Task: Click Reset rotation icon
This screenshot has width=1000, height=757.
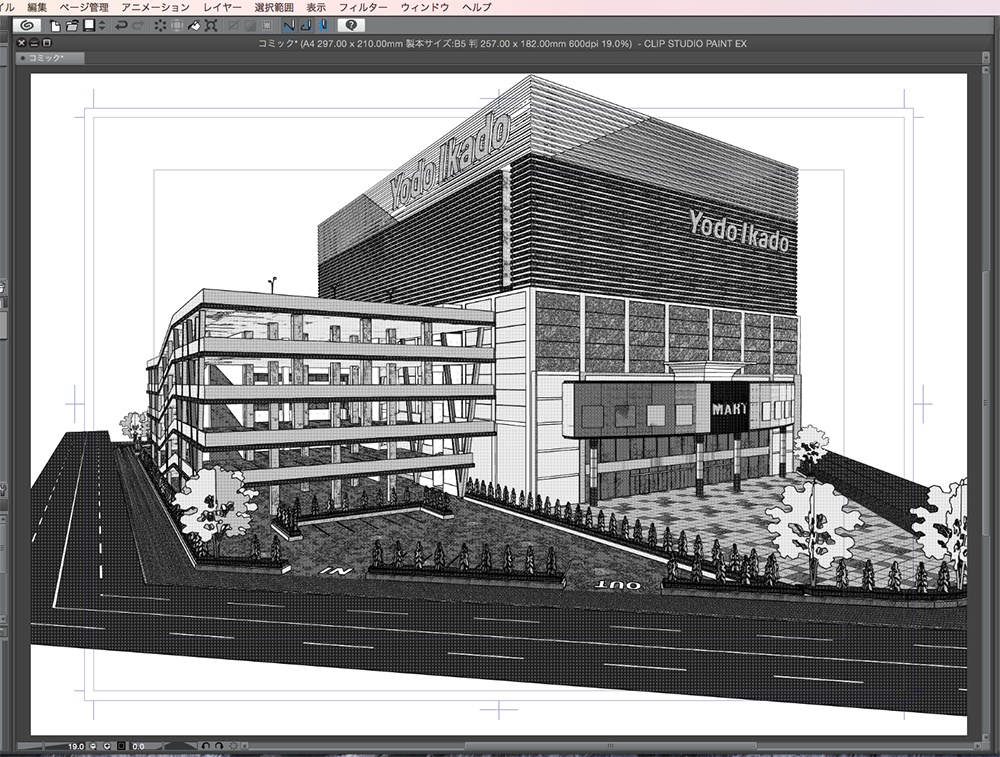Action: pyautogui.click(x=233, y=746)
